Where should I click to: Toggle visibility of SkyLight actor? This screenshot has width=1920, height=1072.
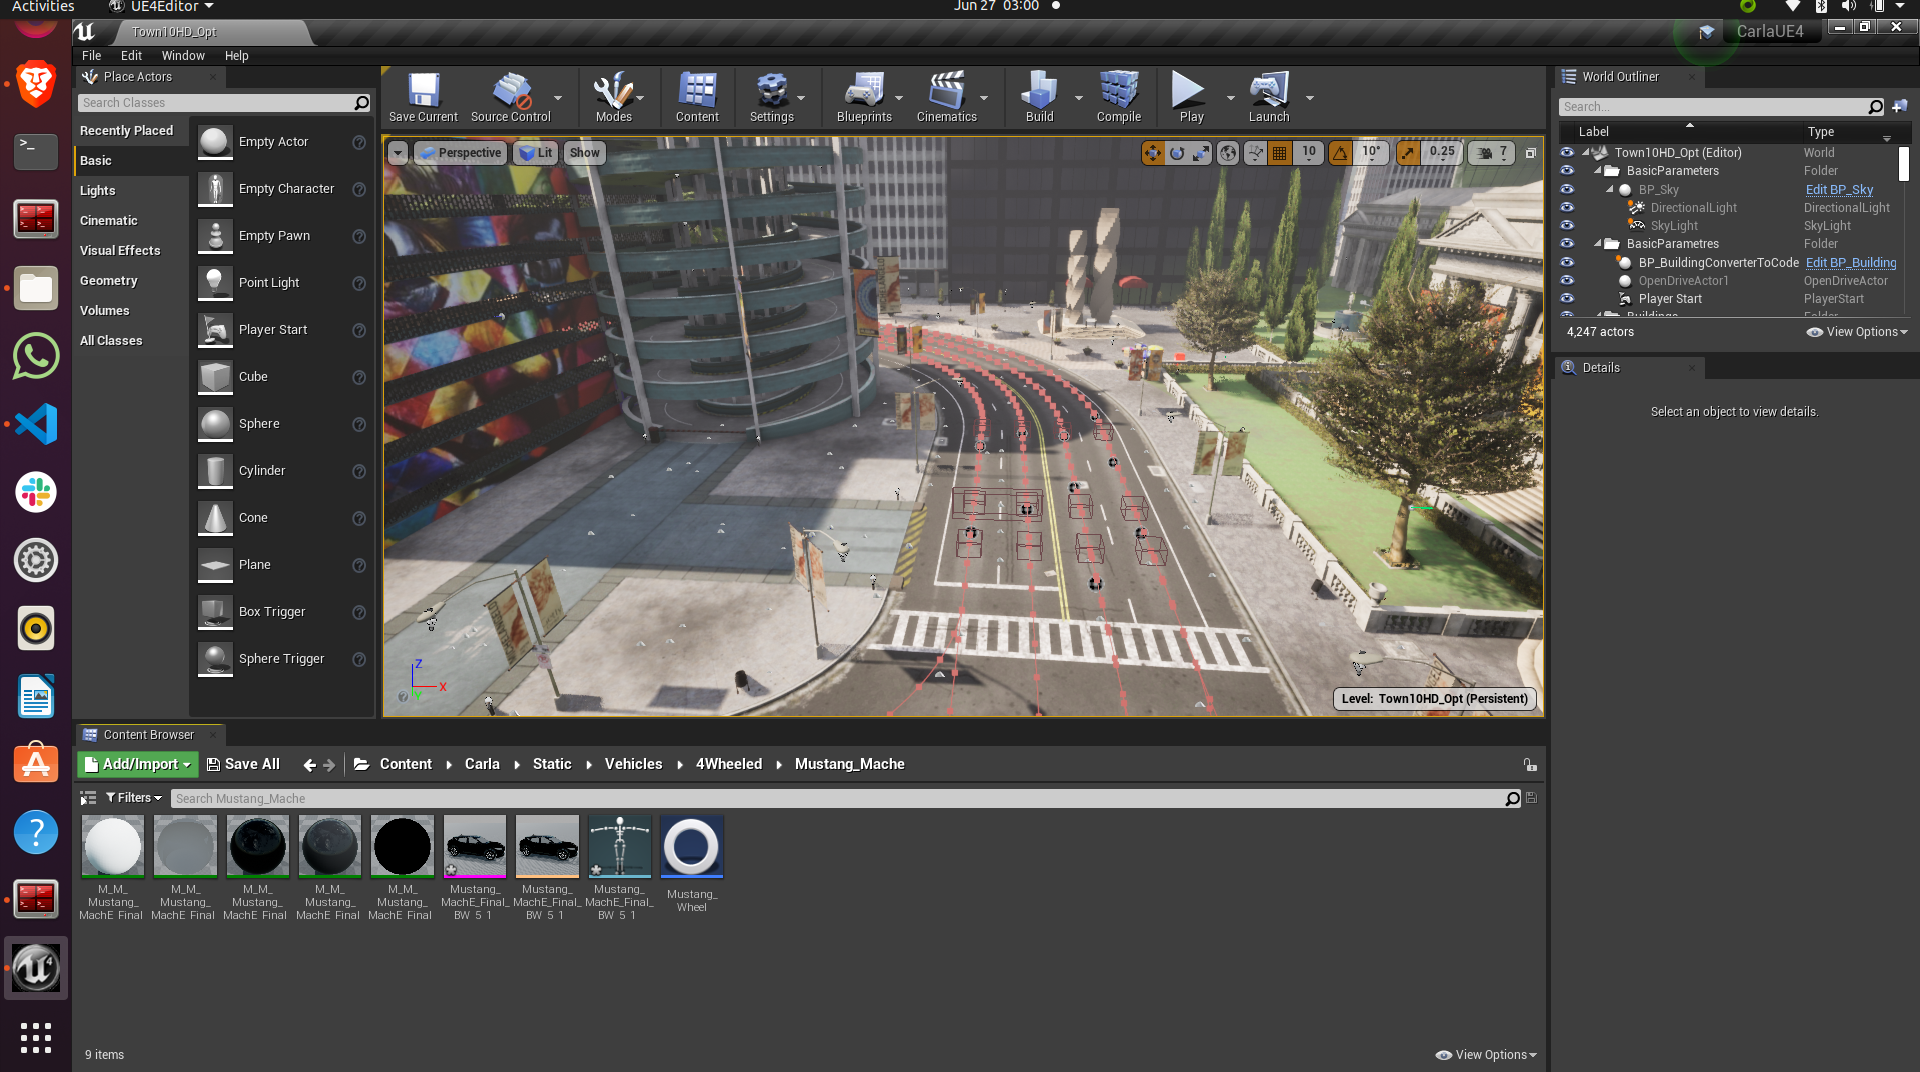[x=1567, y=225]
